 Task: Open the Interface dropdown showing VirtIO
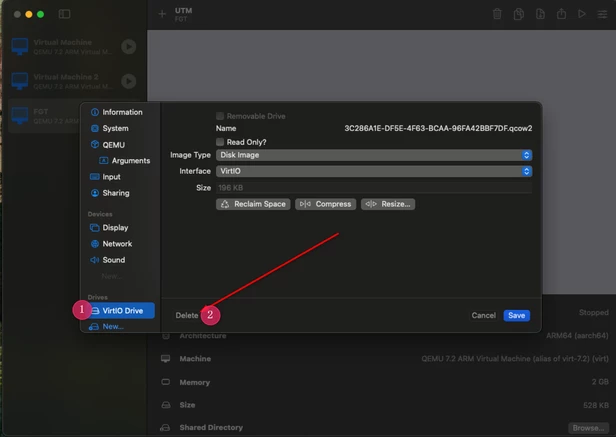click(374, 171)
